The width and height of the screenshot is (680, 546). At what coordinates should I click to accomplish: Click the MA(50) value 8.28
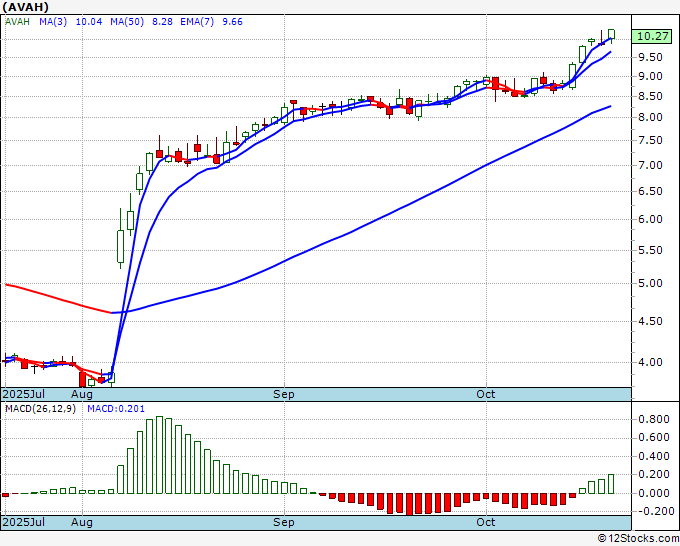[x=162, y=22]
